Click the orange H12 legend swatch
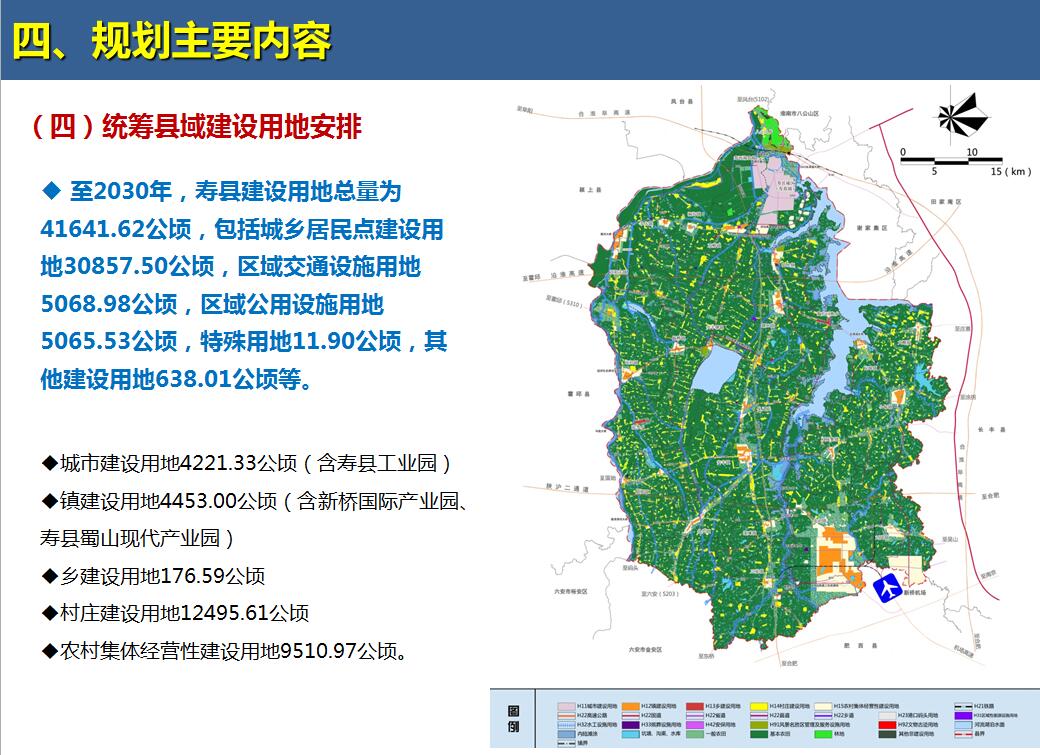Image resolution: width=1040 pixels, height=755 pixels. (630, 705)
